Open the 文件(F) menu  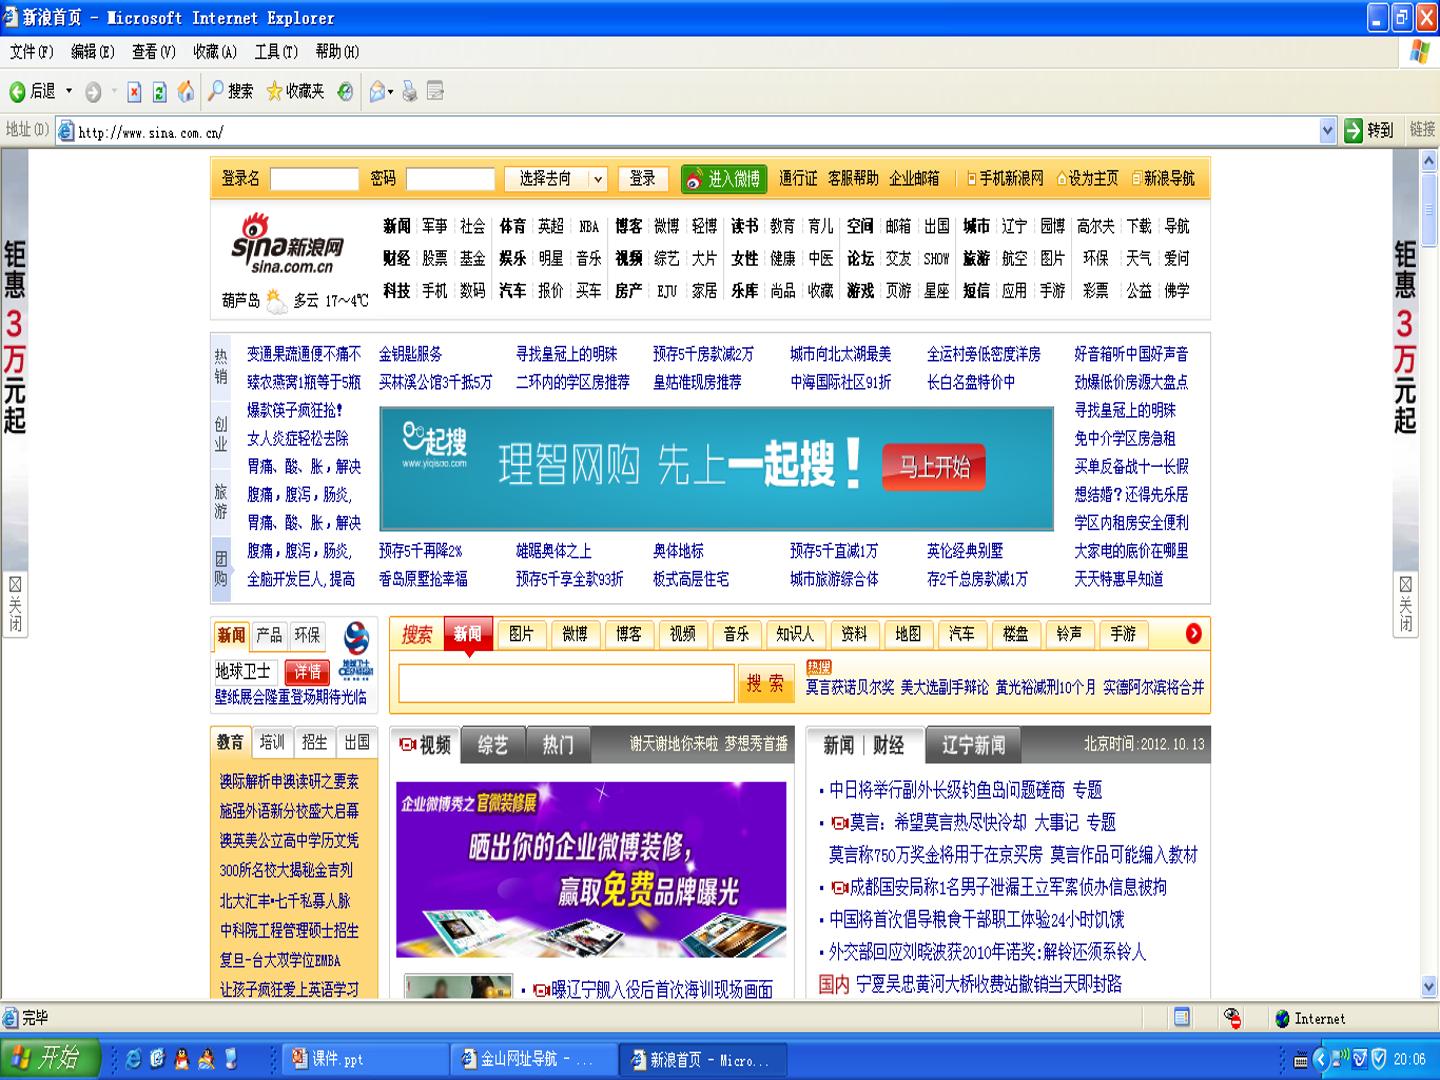pyautogui.click(x=32, y=52)
